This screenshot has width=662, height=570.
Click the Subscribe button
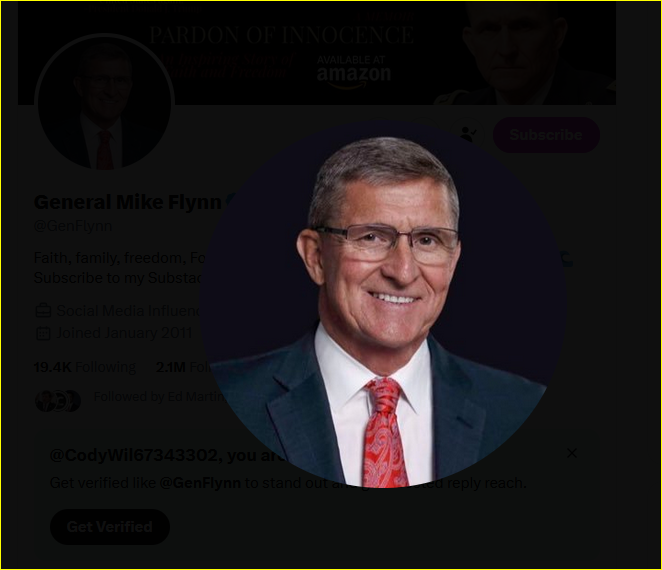pos(546,135)
